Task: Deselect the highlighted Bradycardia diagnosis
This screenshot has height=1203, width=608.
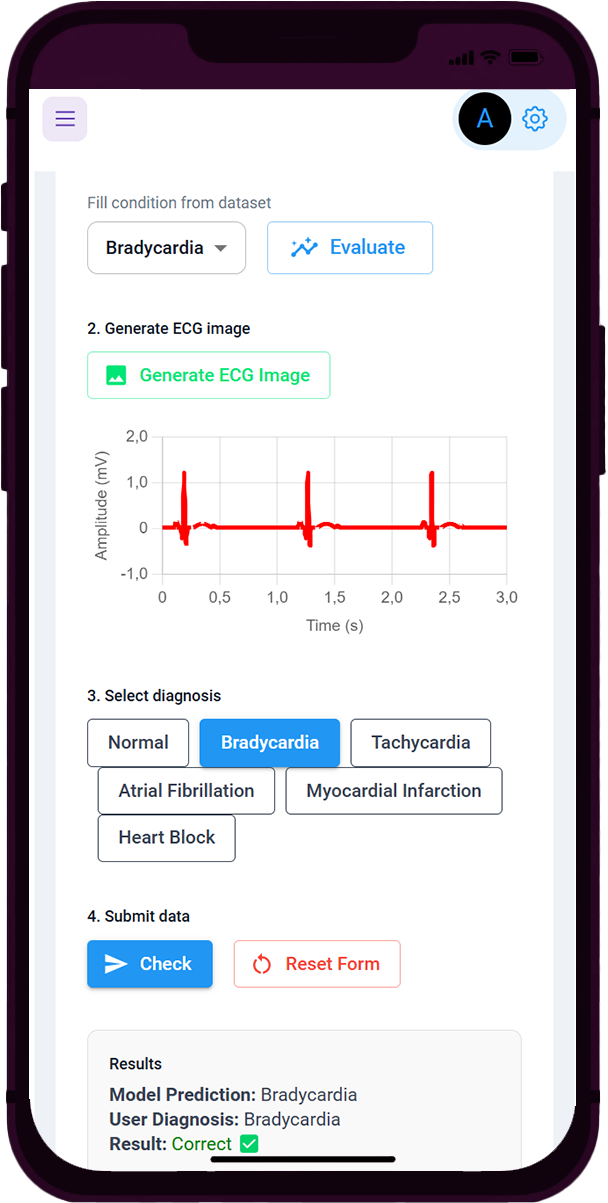Action: coord(270,743)
